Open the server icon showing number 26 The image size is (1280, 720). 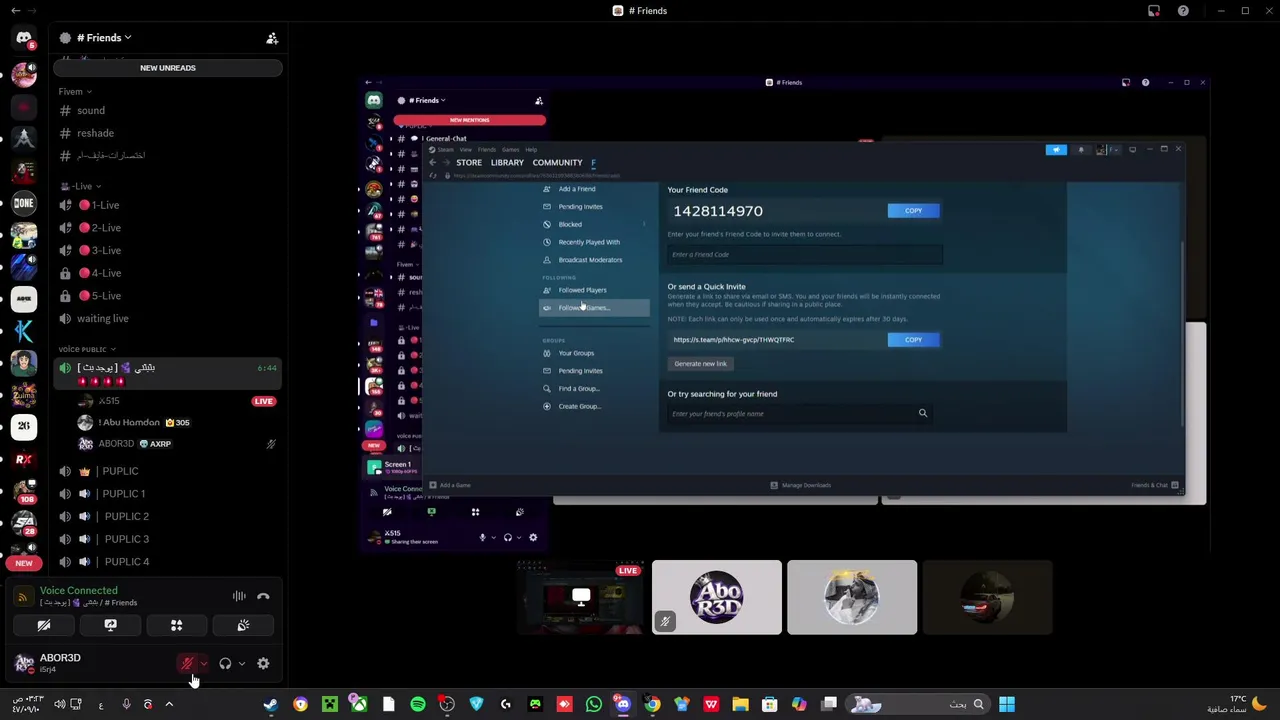[24, 426]
